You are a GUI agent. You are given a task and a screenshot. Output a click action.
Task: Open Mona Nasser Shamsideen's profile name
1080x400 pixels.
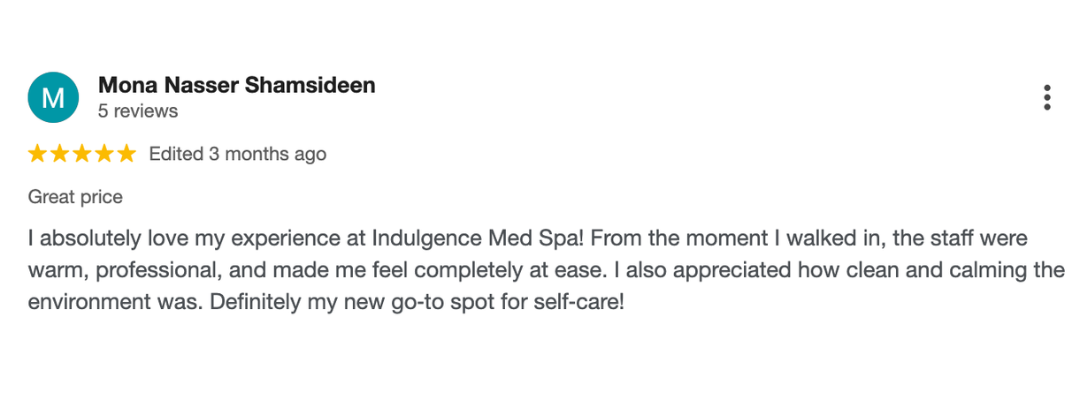point(236,85)
